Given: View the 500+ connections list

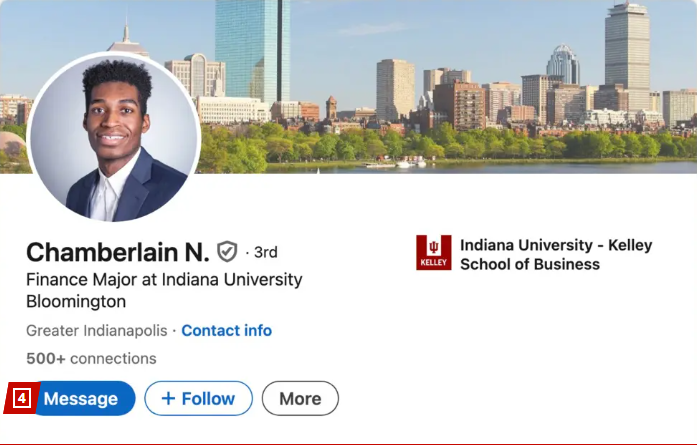Looking at the screenshot, I should click(91, 359).
